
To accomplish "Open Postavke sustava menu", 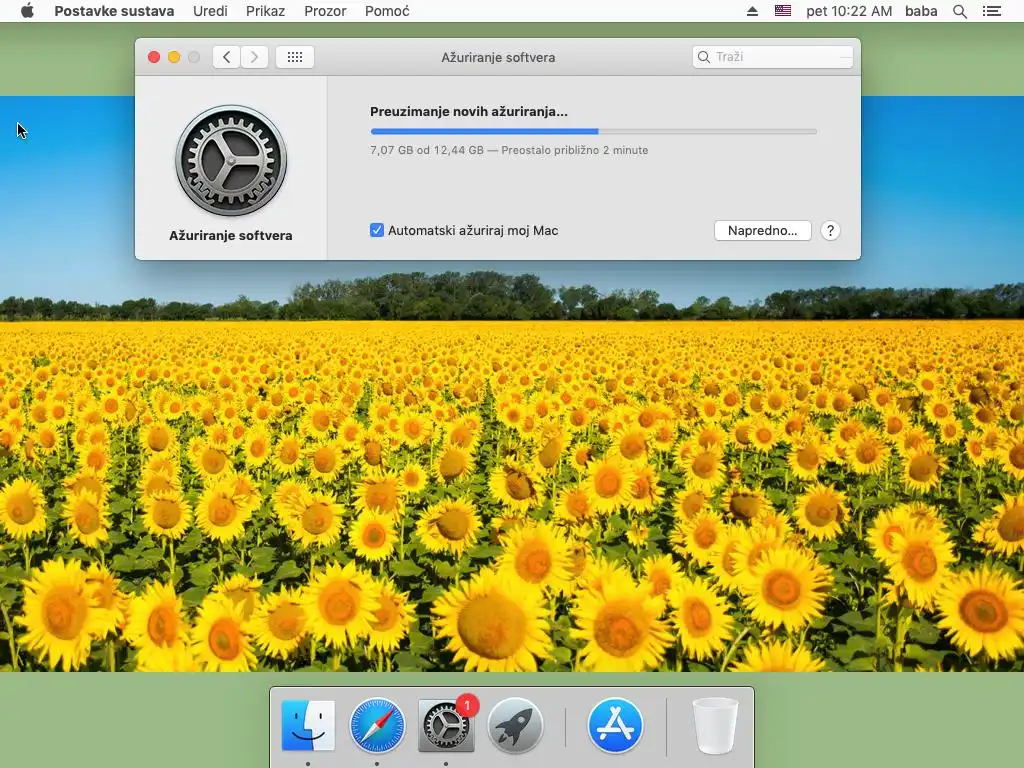I will [114, 11].
